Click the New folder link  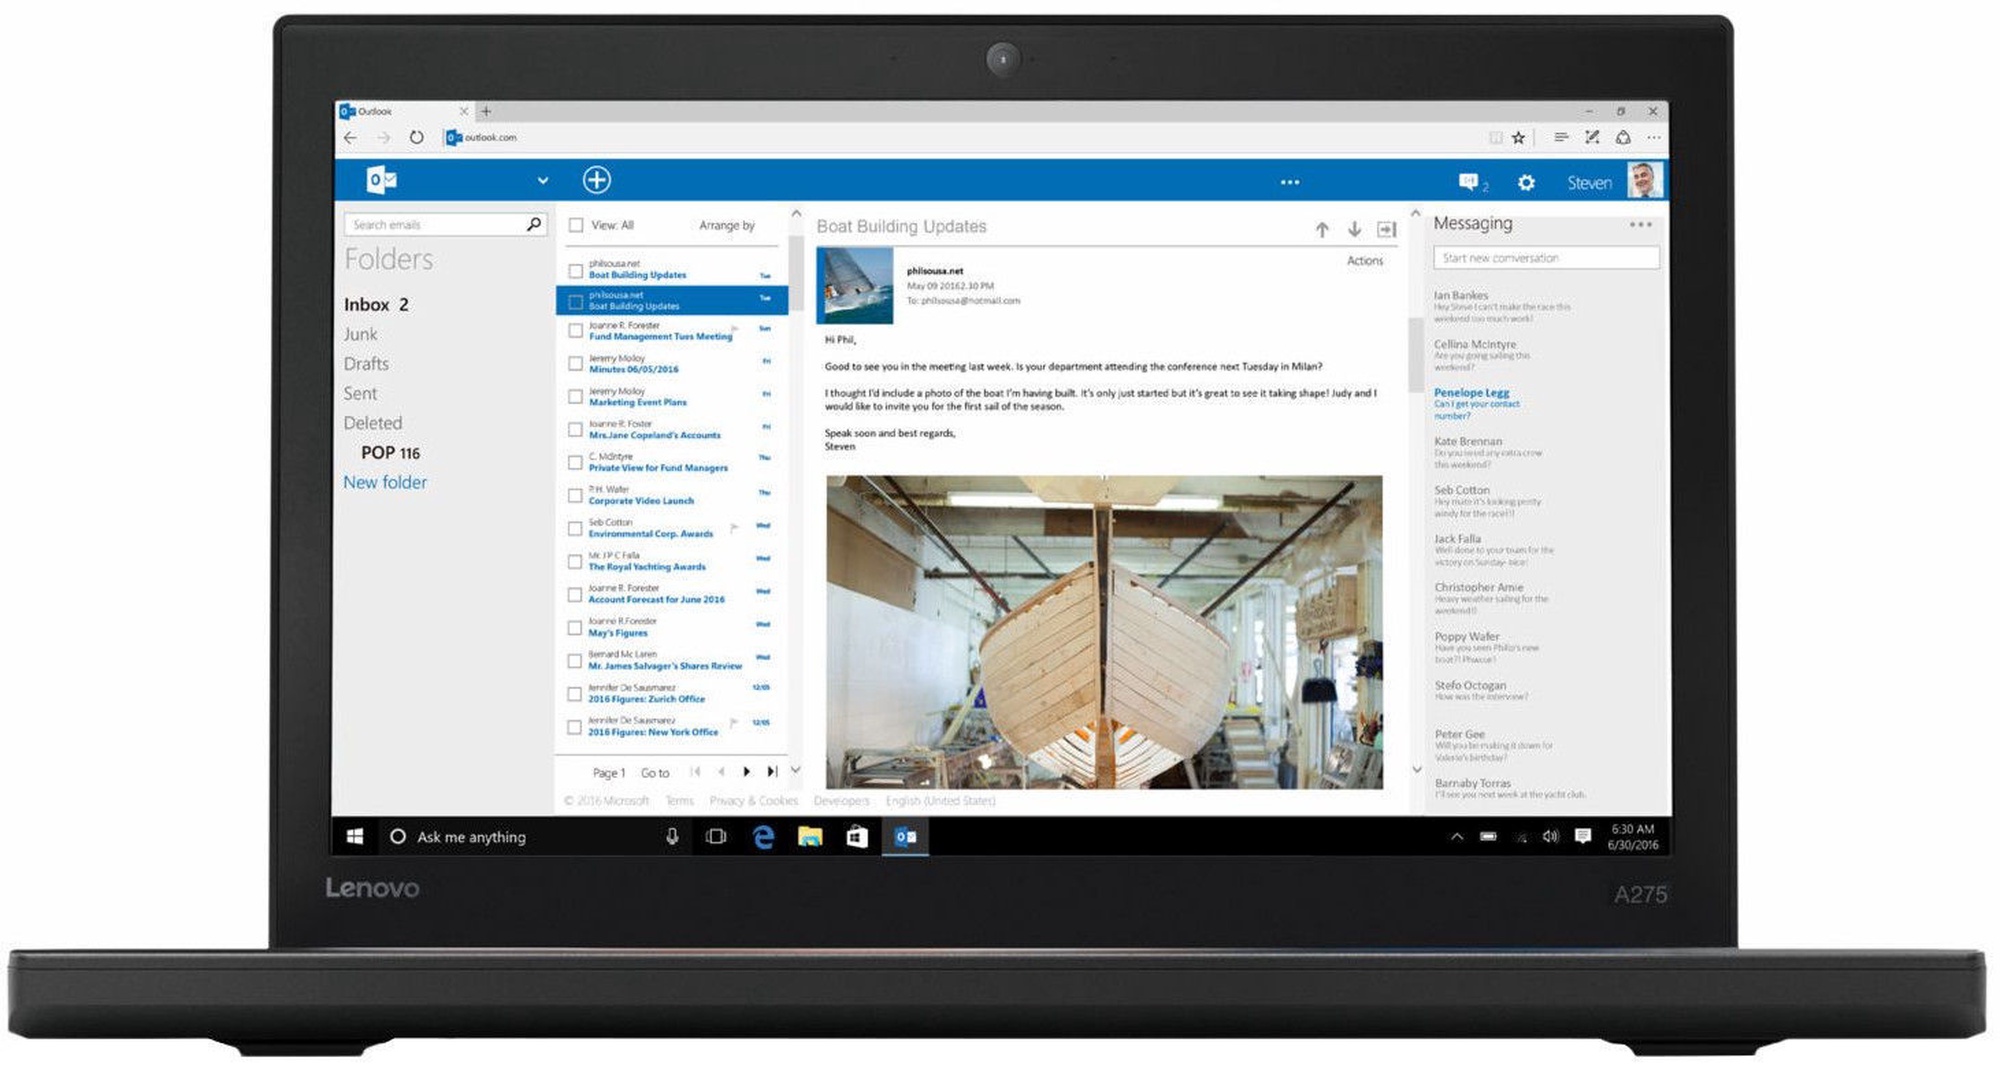click(385, 483)
